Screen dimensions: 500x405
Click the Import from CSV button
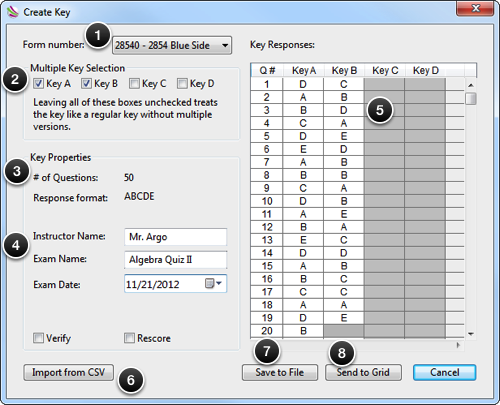tap(69, 372)
